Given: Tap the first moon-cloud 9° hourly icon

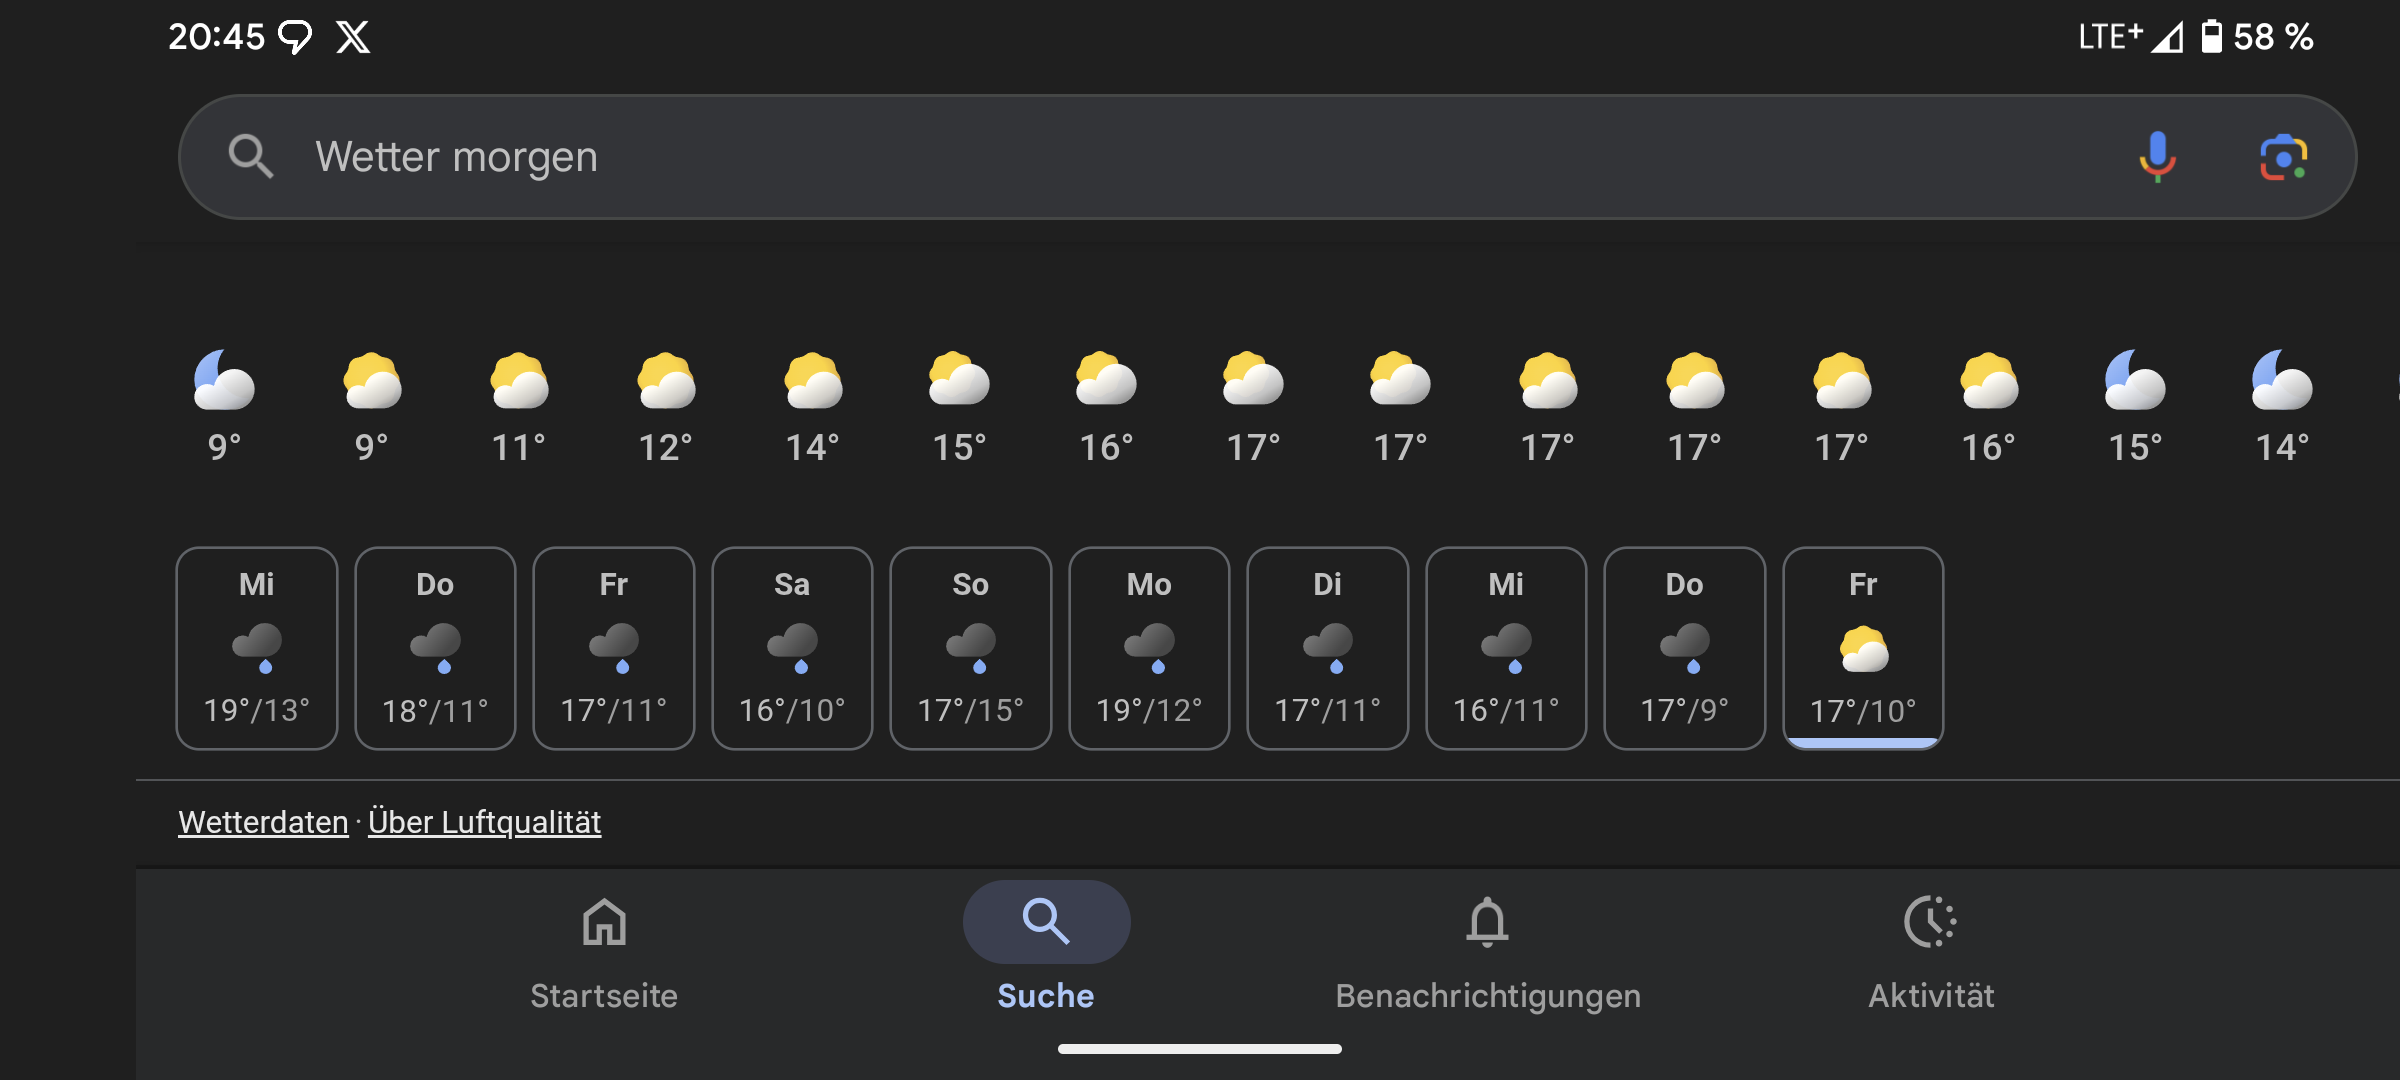Looking at the screenshot, I should coord(224,381).
